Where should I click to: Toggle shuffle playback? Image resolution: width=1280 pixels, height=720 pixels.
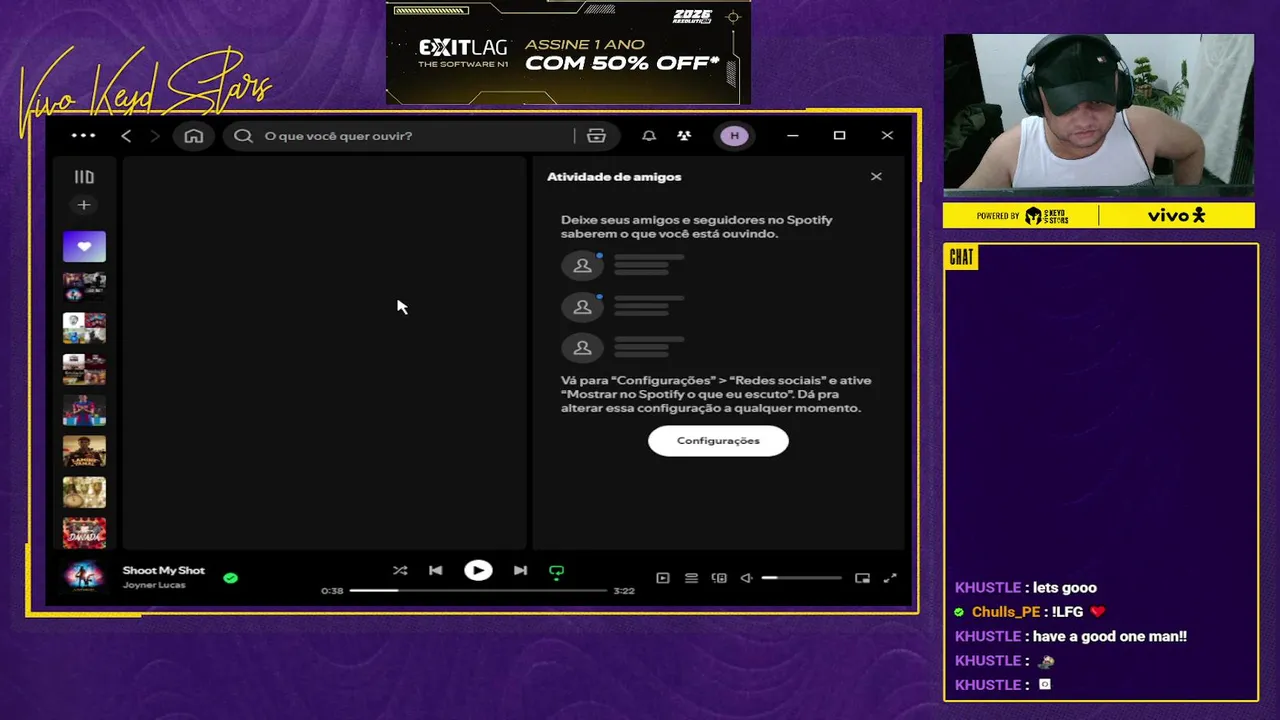tap(400, 571)
